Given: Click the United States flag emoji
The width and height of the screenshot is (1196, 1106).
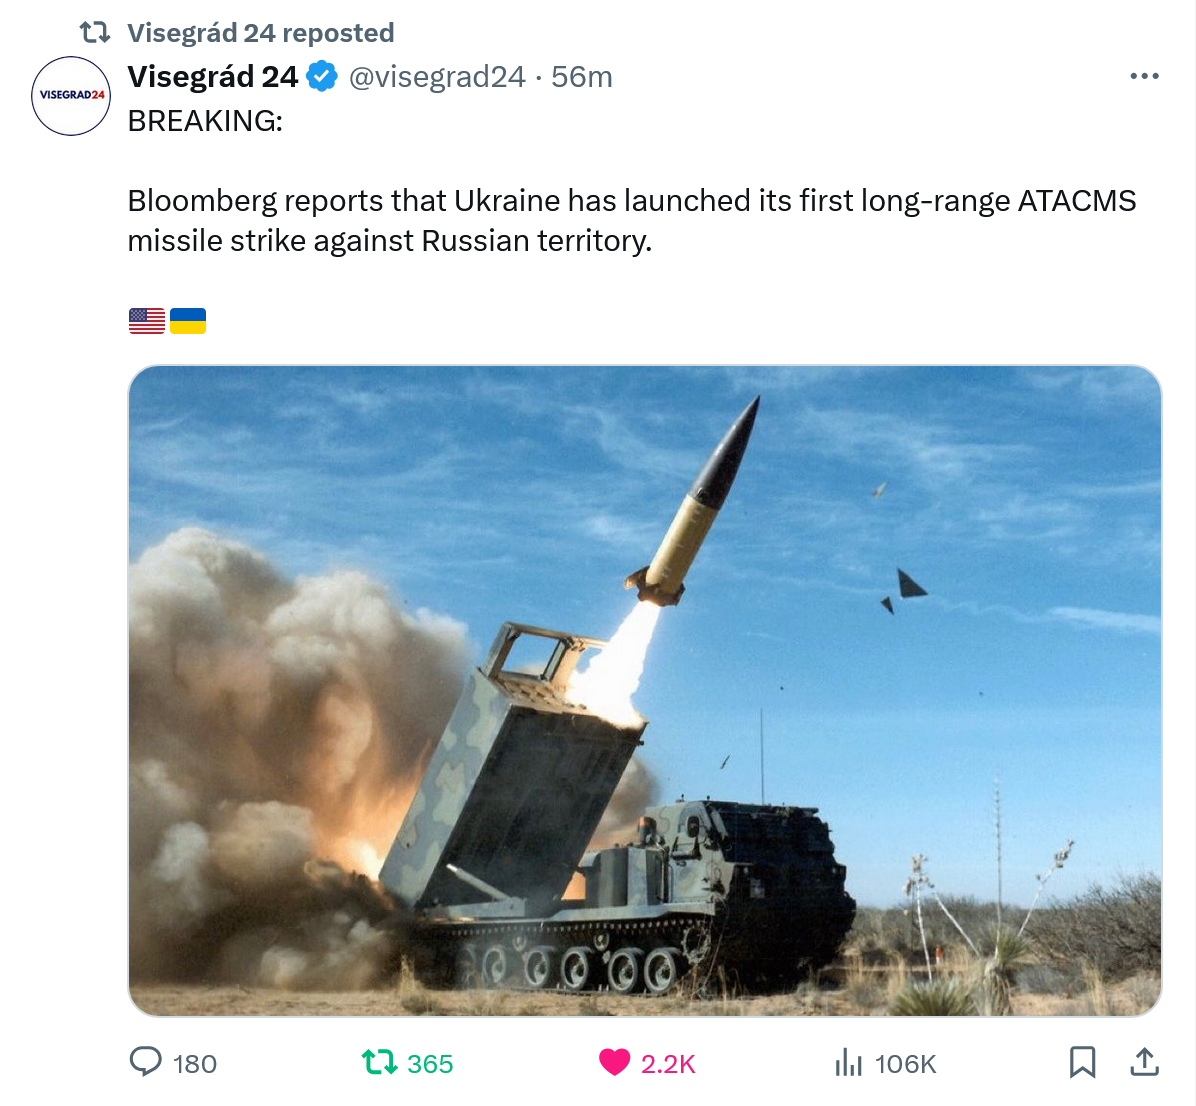Looking at the screenshot, I should (147, 321).
